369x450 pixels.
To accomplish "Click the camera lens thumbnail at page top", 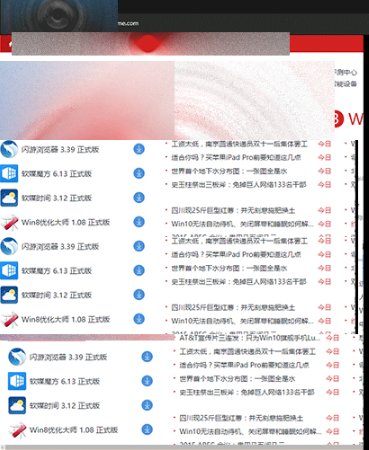I will [59, 16].
